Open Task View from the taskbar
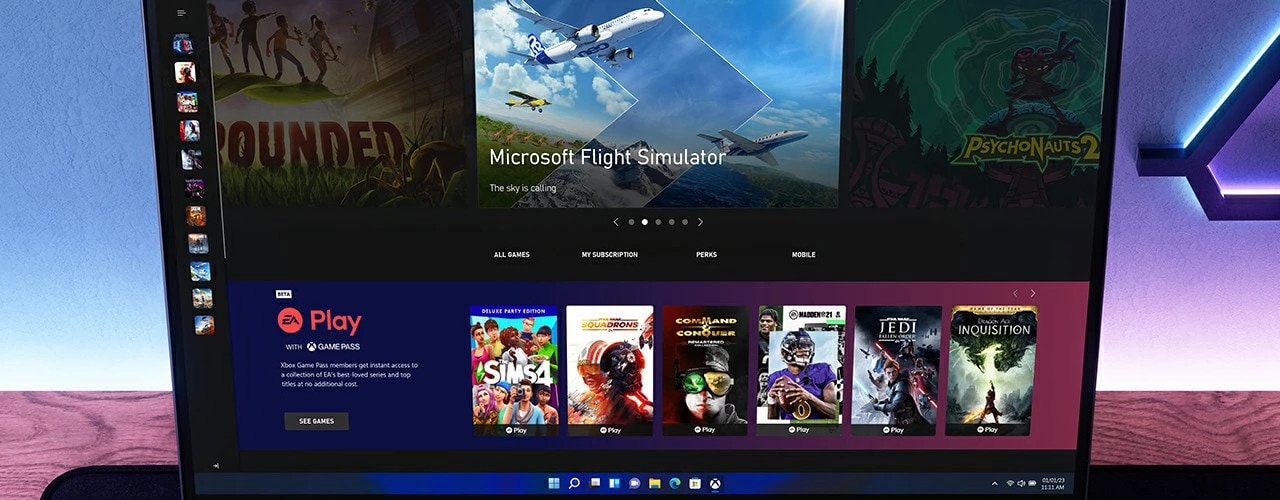This screenshot has height=500, width=1280. click(x=594, y=483)
